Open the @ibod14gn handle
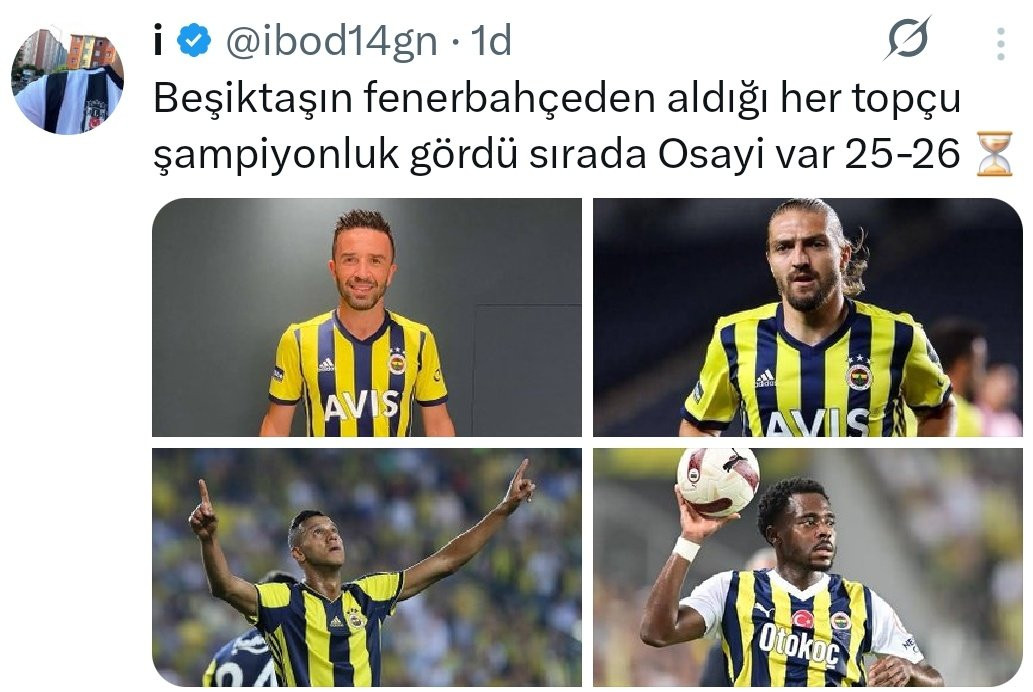The width and height of the screenshot is (1033, 692). tap(331, 41)
